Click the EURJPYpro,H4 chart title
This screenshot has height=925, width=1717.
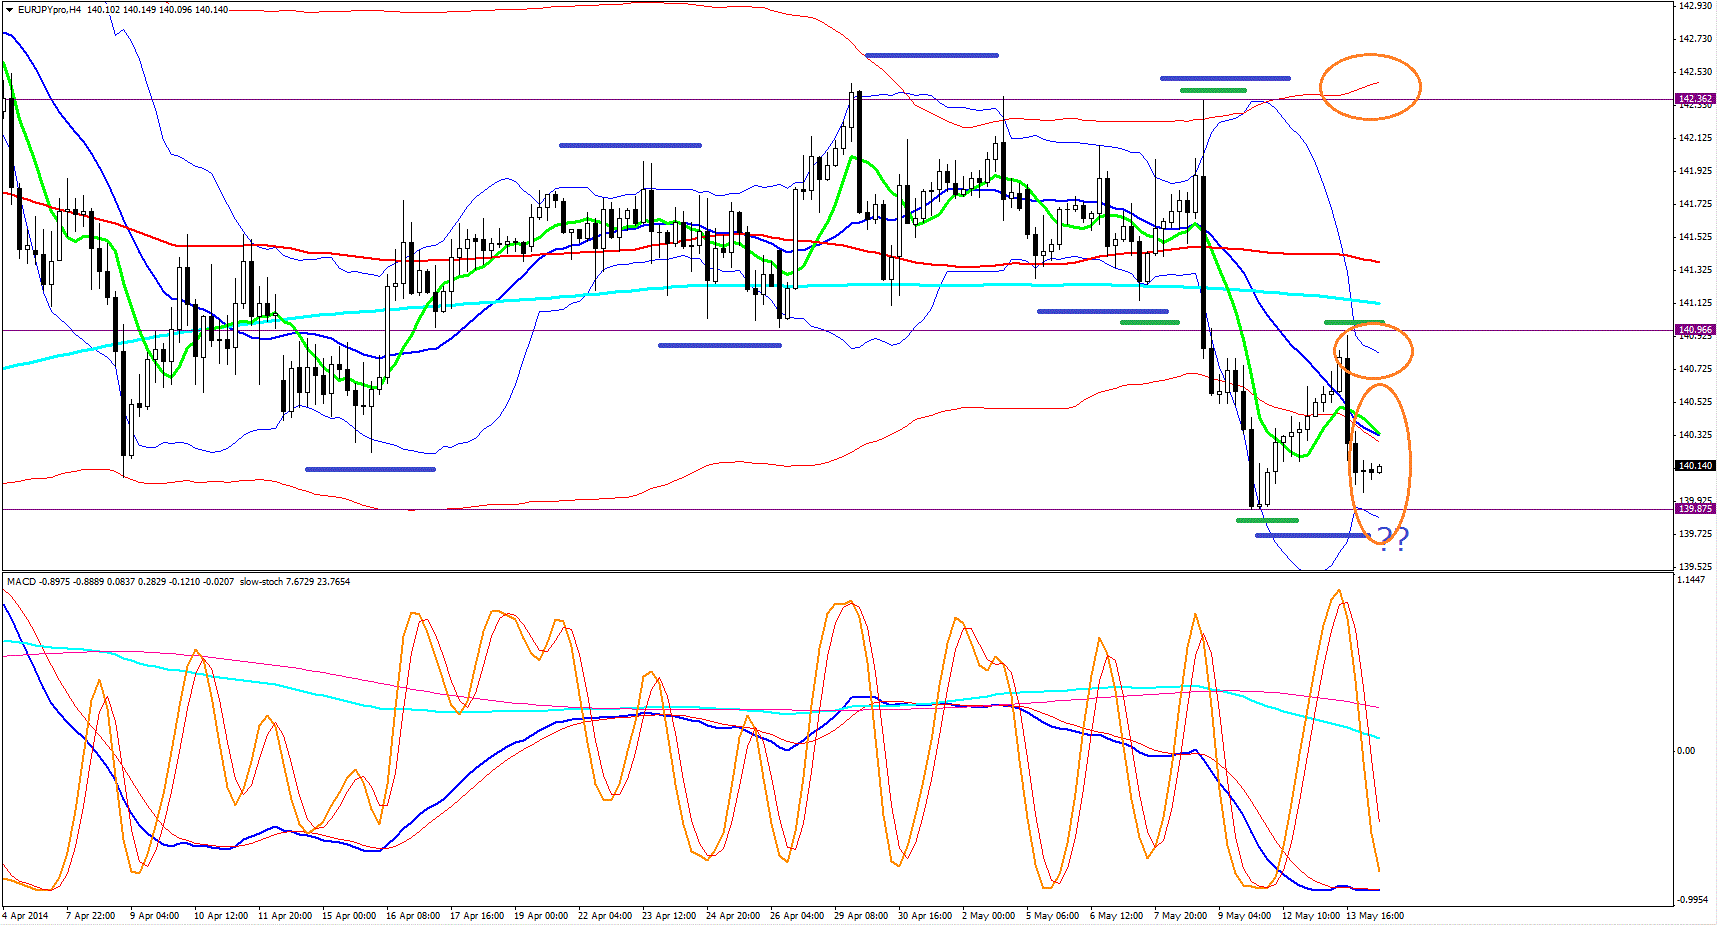[x=49, y=10]
